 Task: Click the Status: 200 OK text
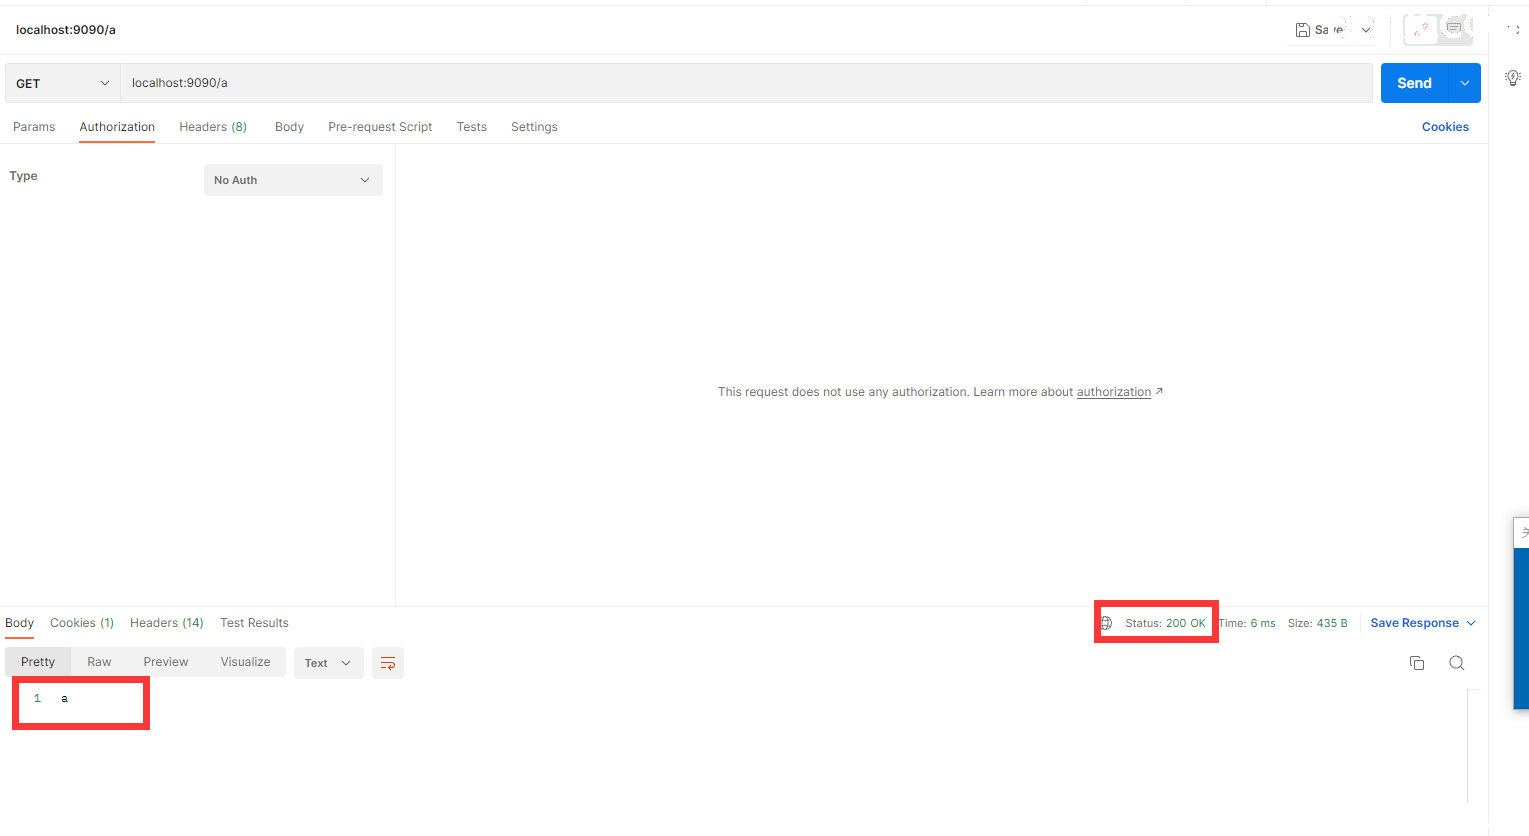point(1165,623)
